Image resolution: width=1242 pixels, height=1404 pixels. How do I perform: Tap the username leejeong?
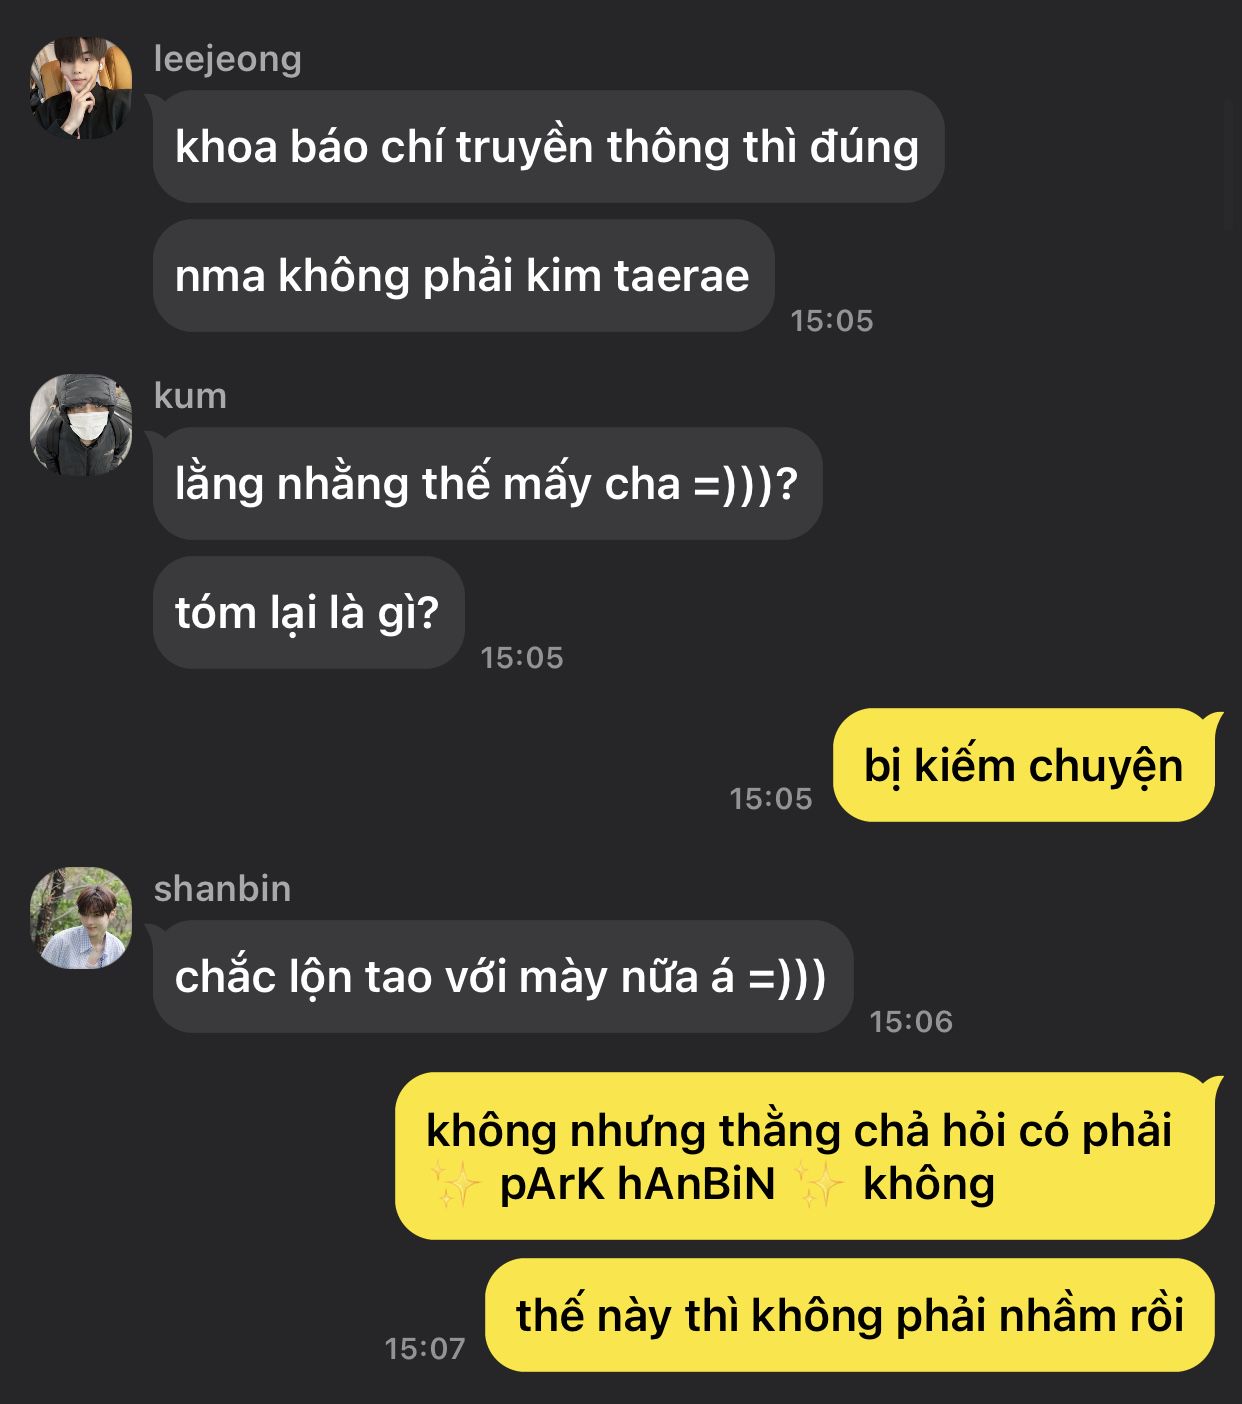(228, 59)
